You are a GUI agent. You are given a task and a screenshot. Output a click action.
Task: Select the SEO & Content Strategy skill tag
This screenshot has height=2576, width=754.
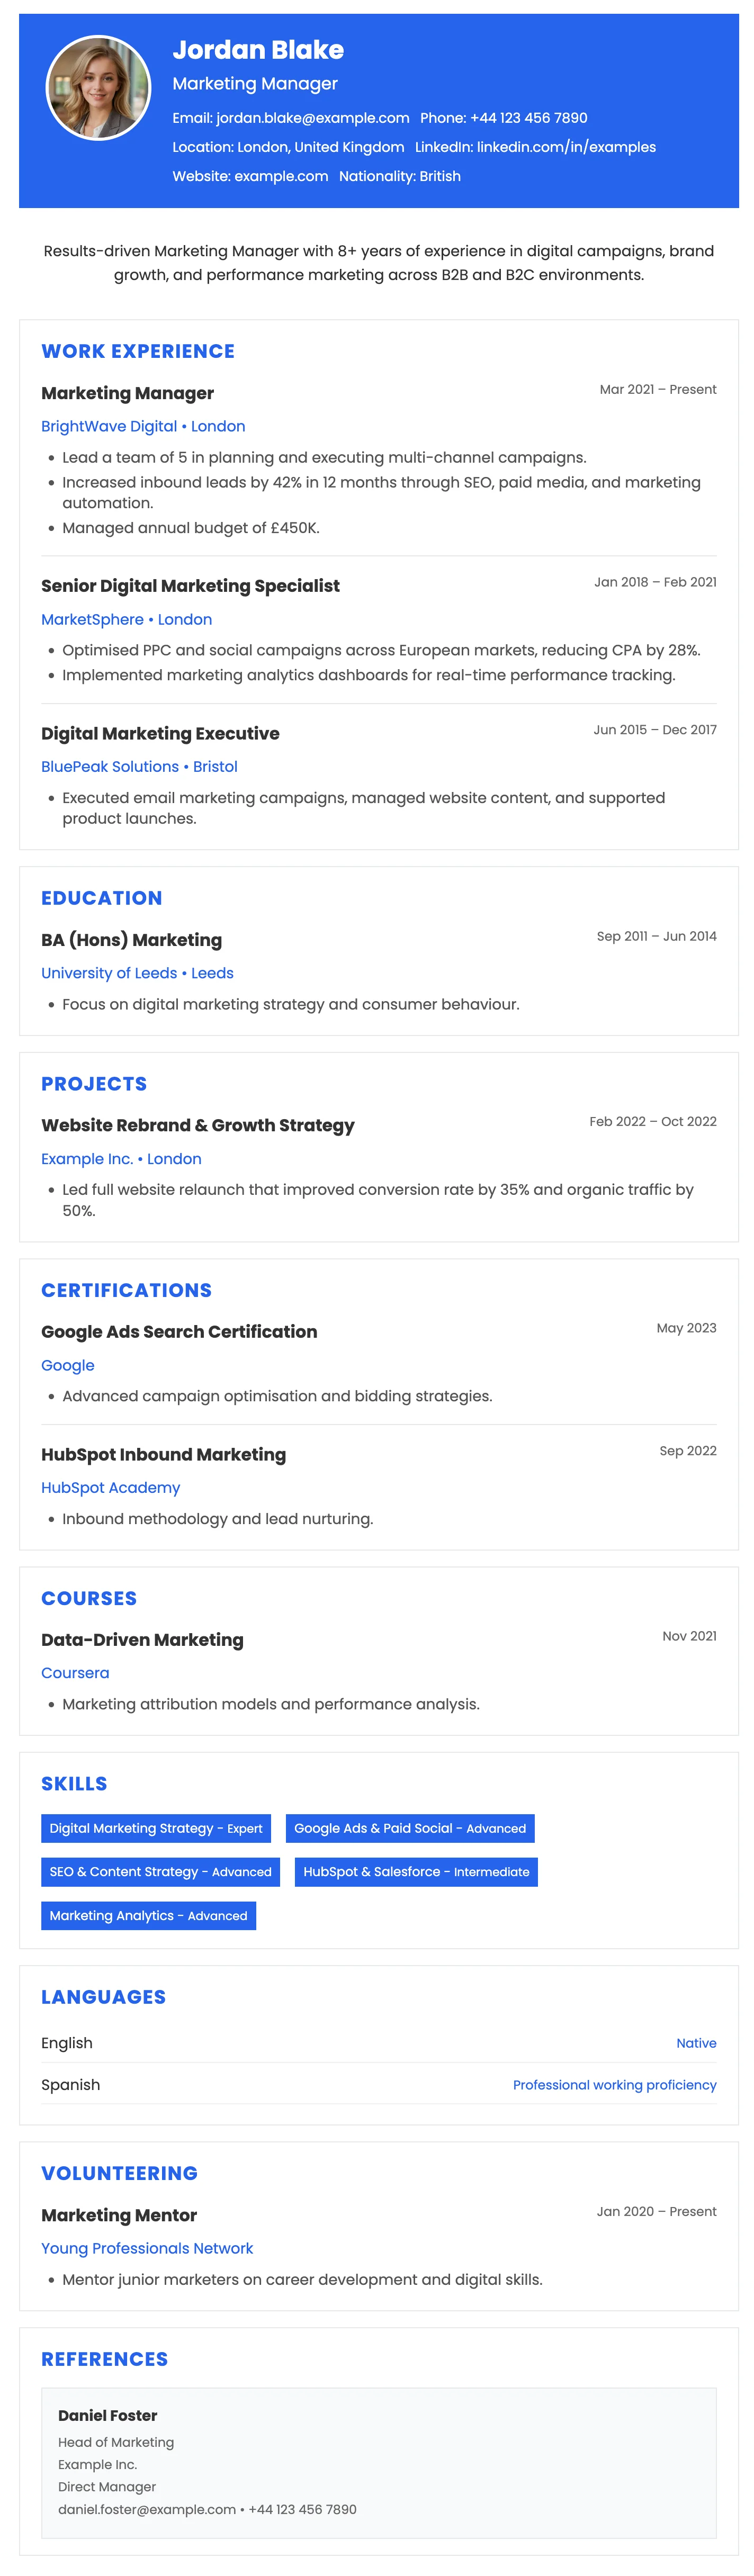pyautogui.click(x=160, y=1871)
